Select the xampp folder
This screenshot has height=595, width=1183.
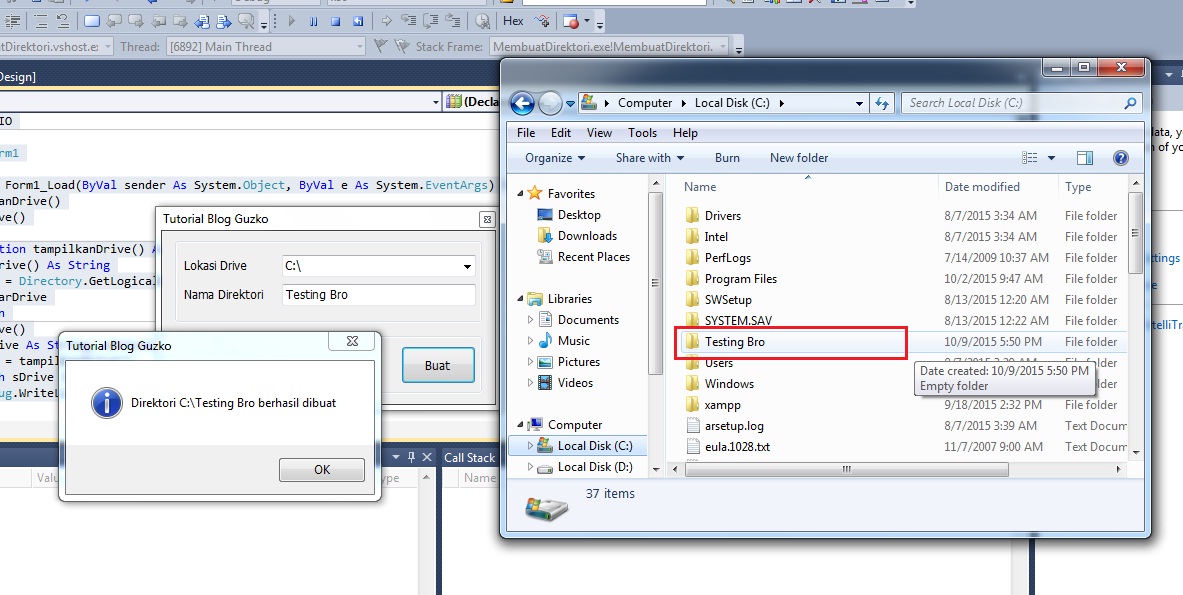click(722, 406)
